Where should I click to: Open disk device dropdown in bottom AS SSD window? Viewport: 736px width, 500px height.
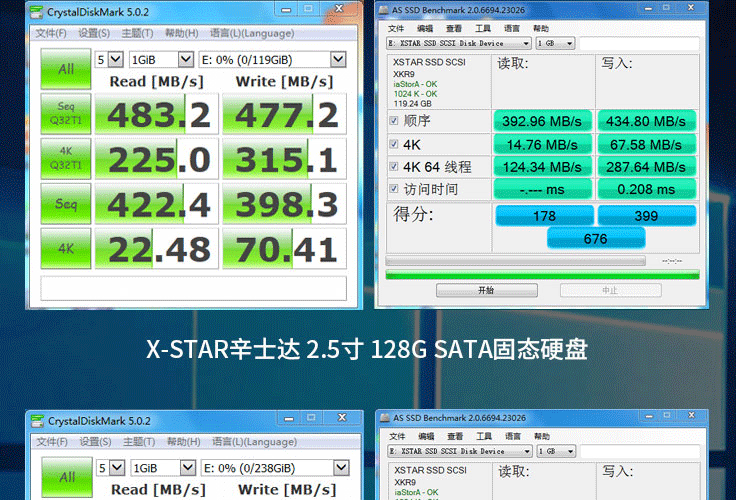460,451
